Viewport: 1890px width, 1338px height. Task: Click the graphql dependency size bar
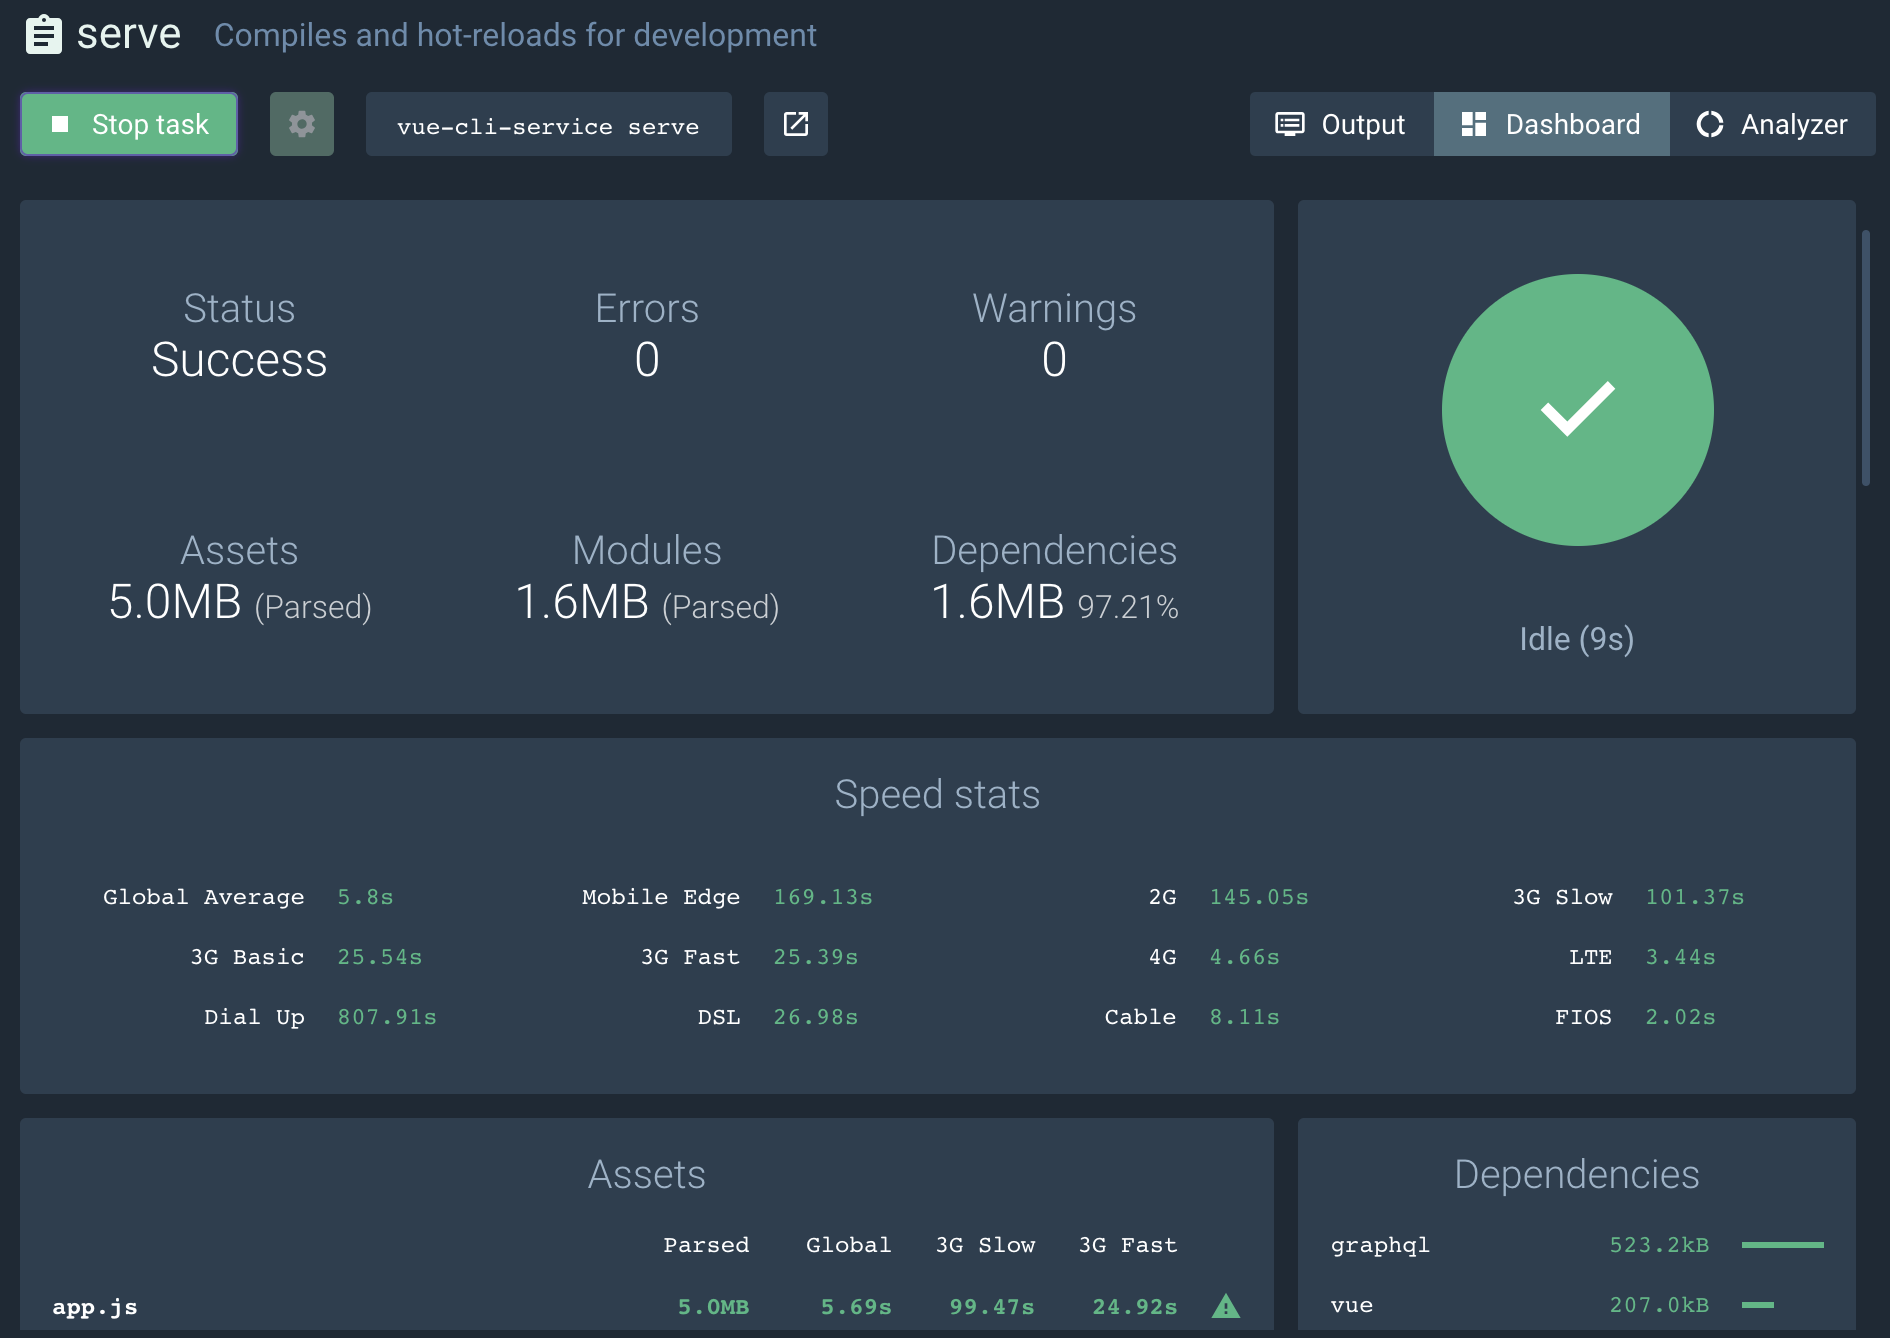[x=1783, y=1245]
